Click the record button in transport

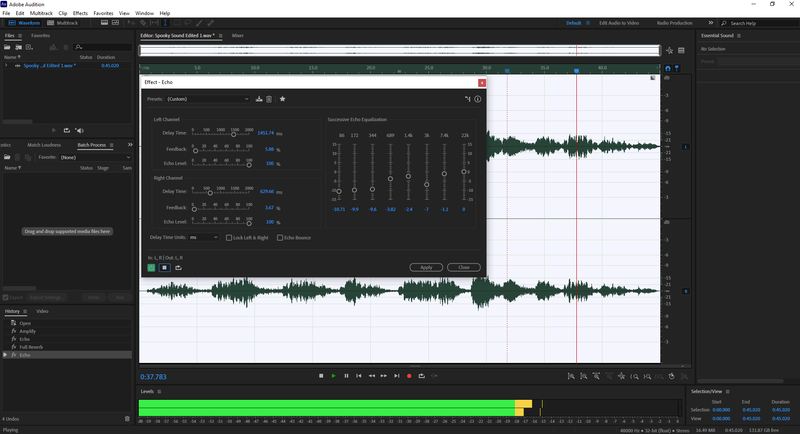tap(409, 375)
